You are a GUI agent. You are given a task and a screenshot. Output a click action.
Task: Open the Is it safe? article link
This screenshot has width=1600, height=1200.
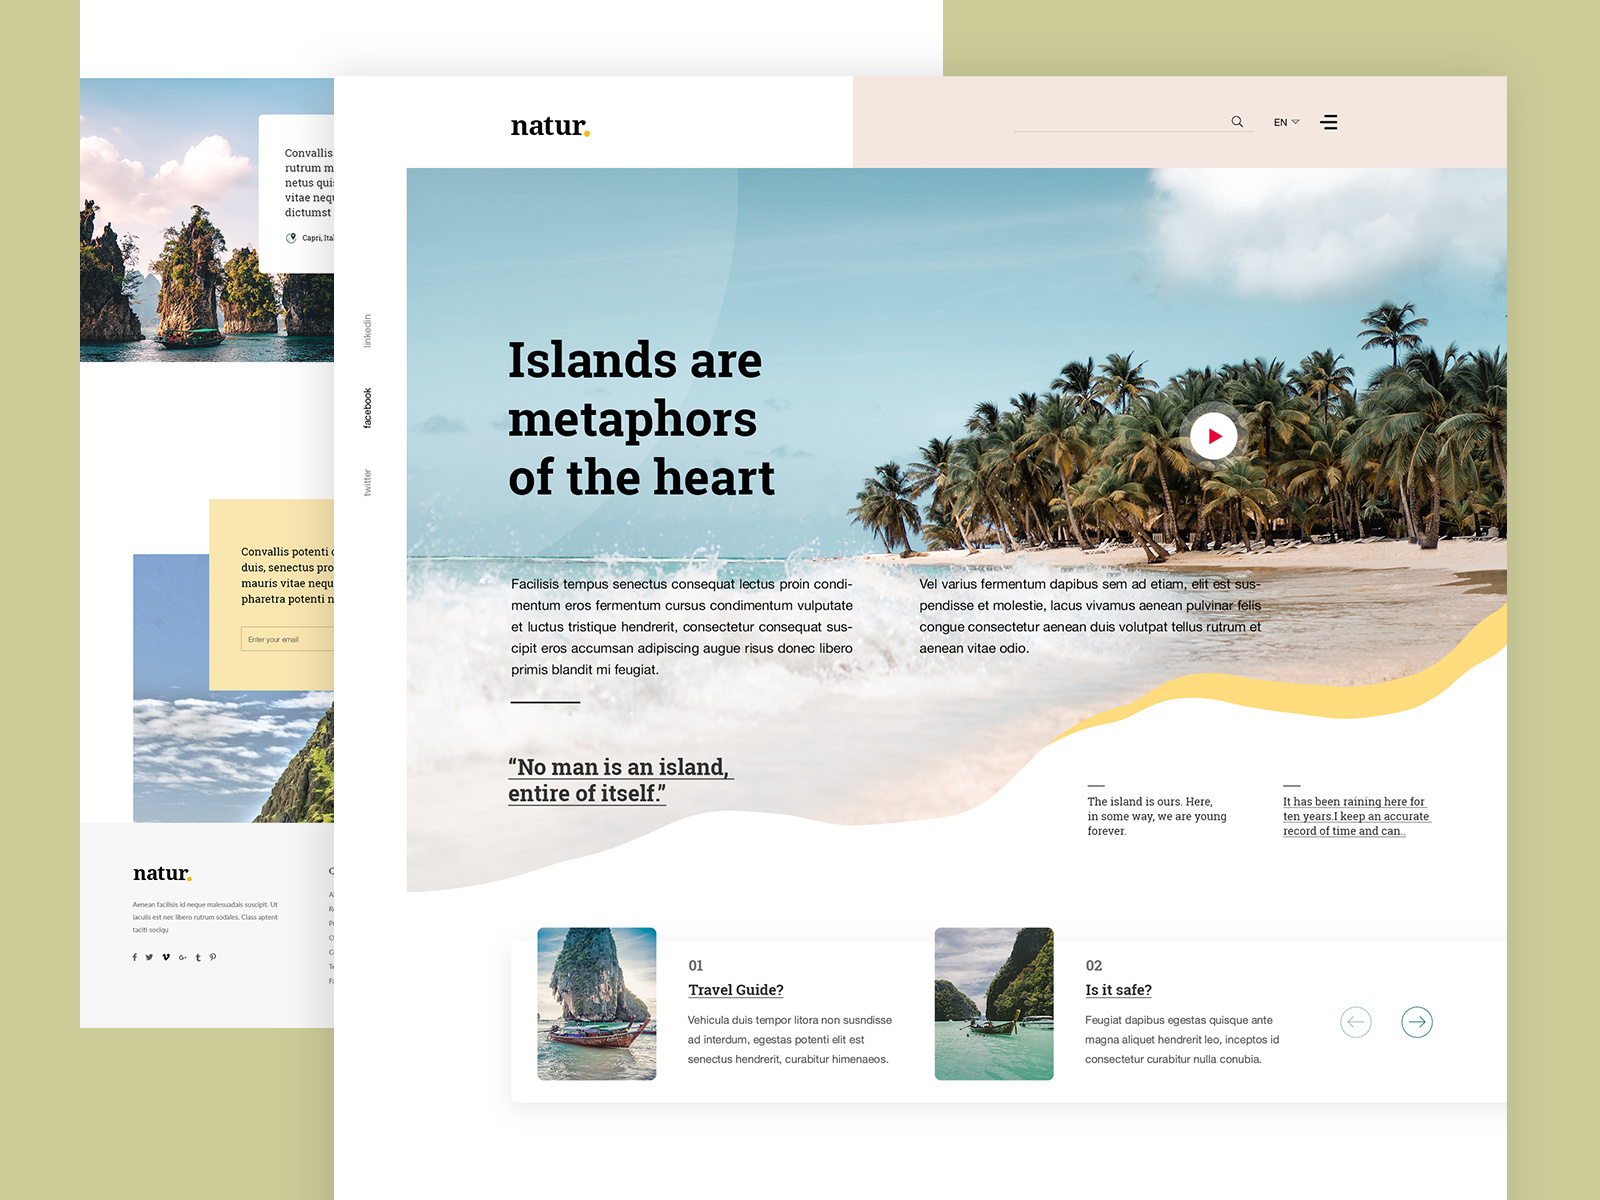click(x=1118, y=989)
